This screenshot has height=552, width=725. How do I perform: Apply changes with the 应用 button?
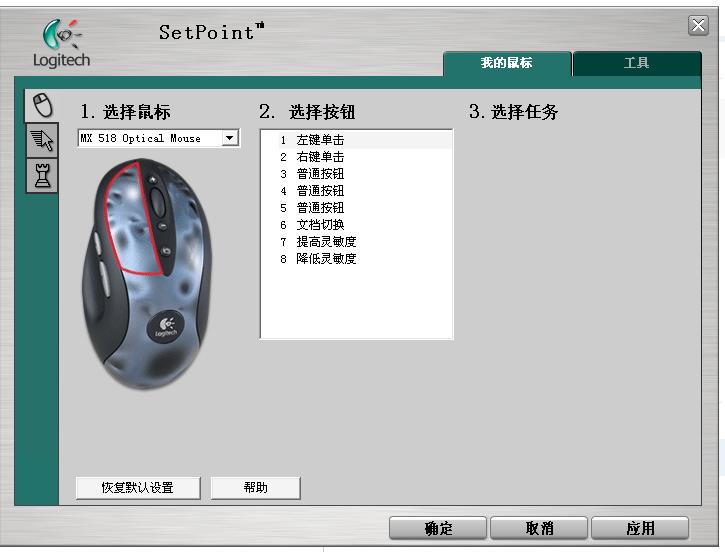click(640, 528)
